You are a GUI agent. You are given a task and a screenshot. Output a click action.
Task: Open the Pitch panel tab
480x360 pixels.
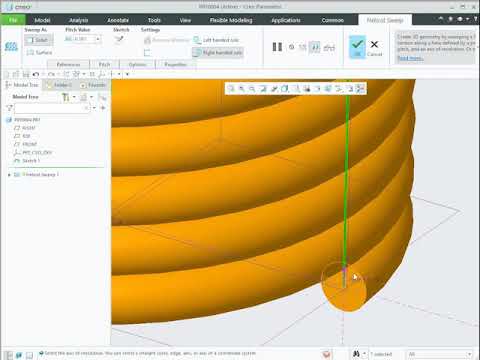(x=104, y=64)
